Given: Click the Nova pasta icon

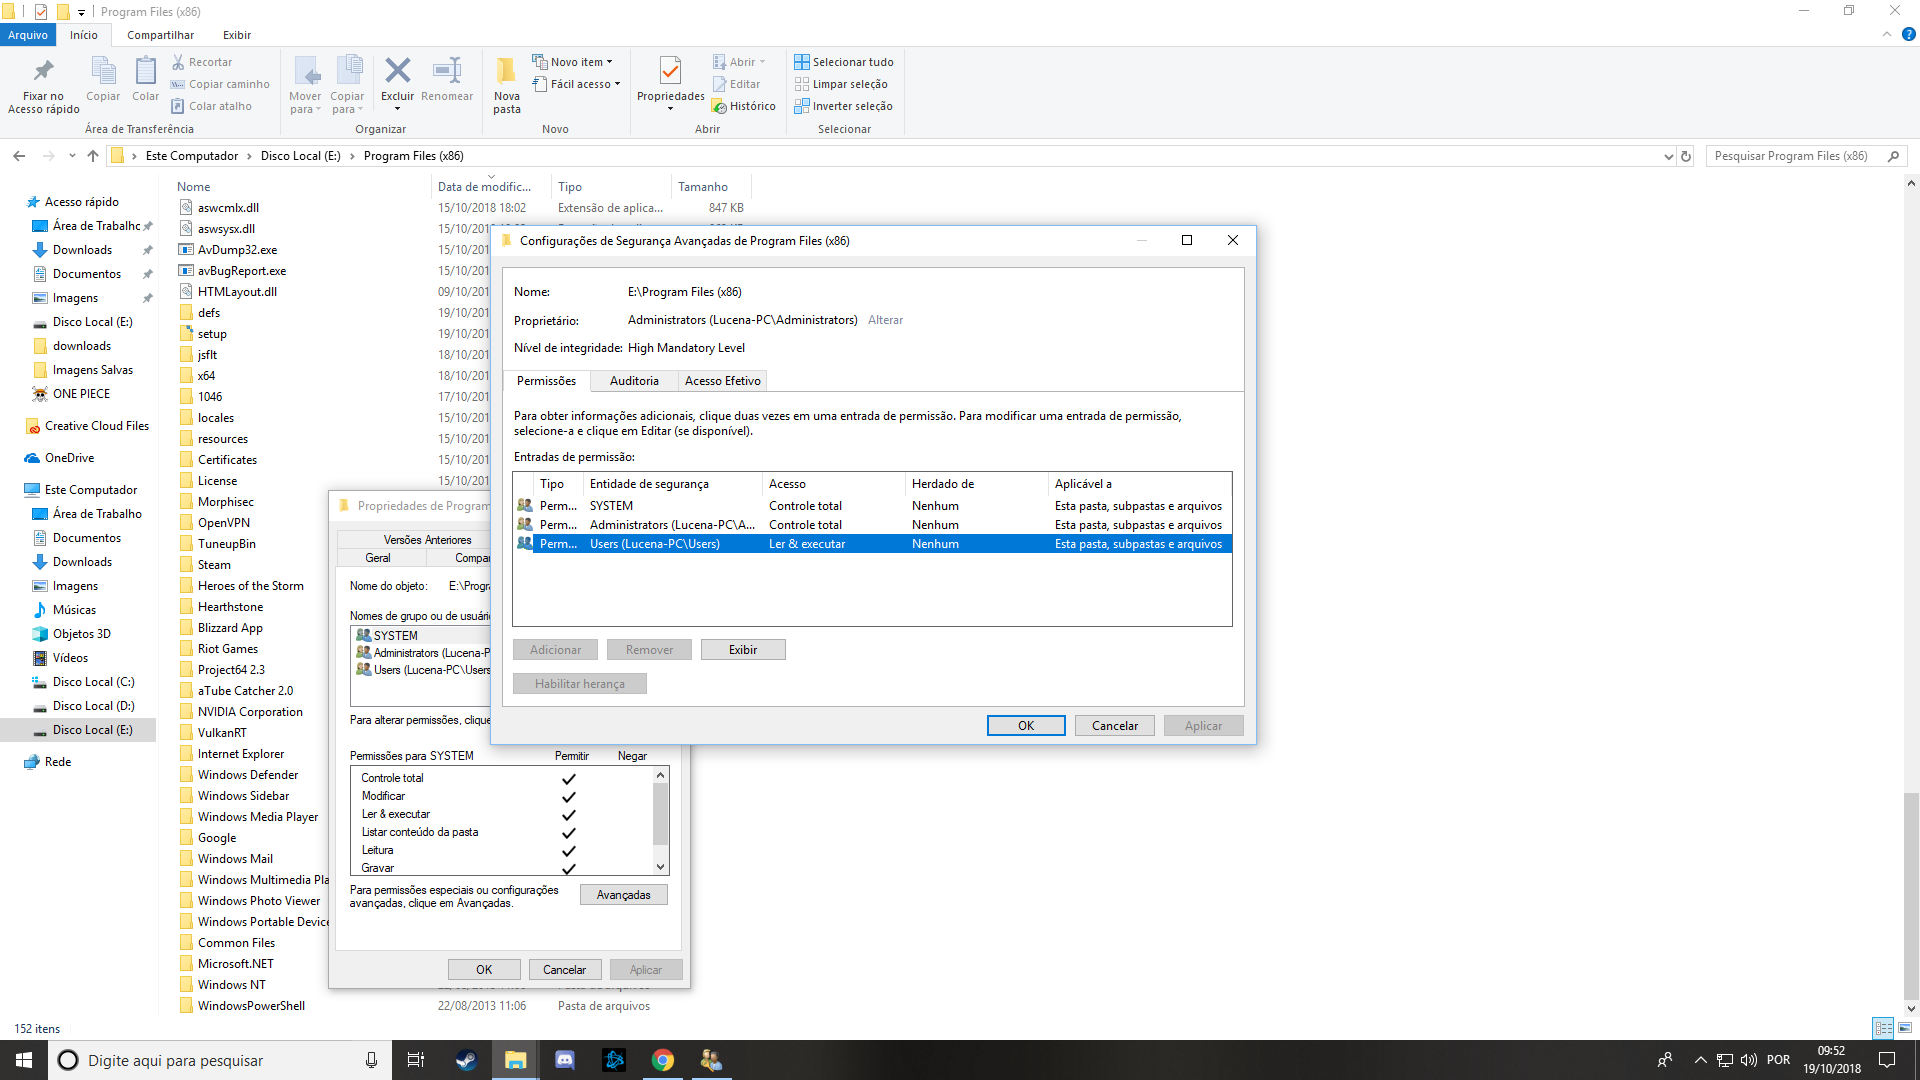Looking at the screenshot, I should (x=506, y=71).
